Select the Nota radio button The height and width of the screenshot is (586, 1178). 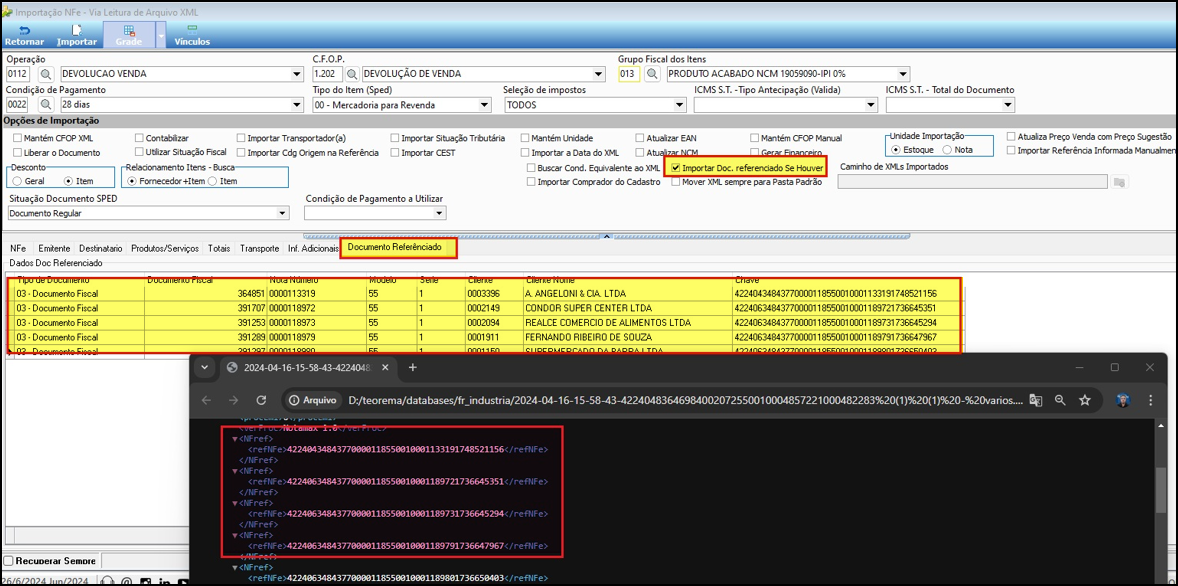coord(946,150)
